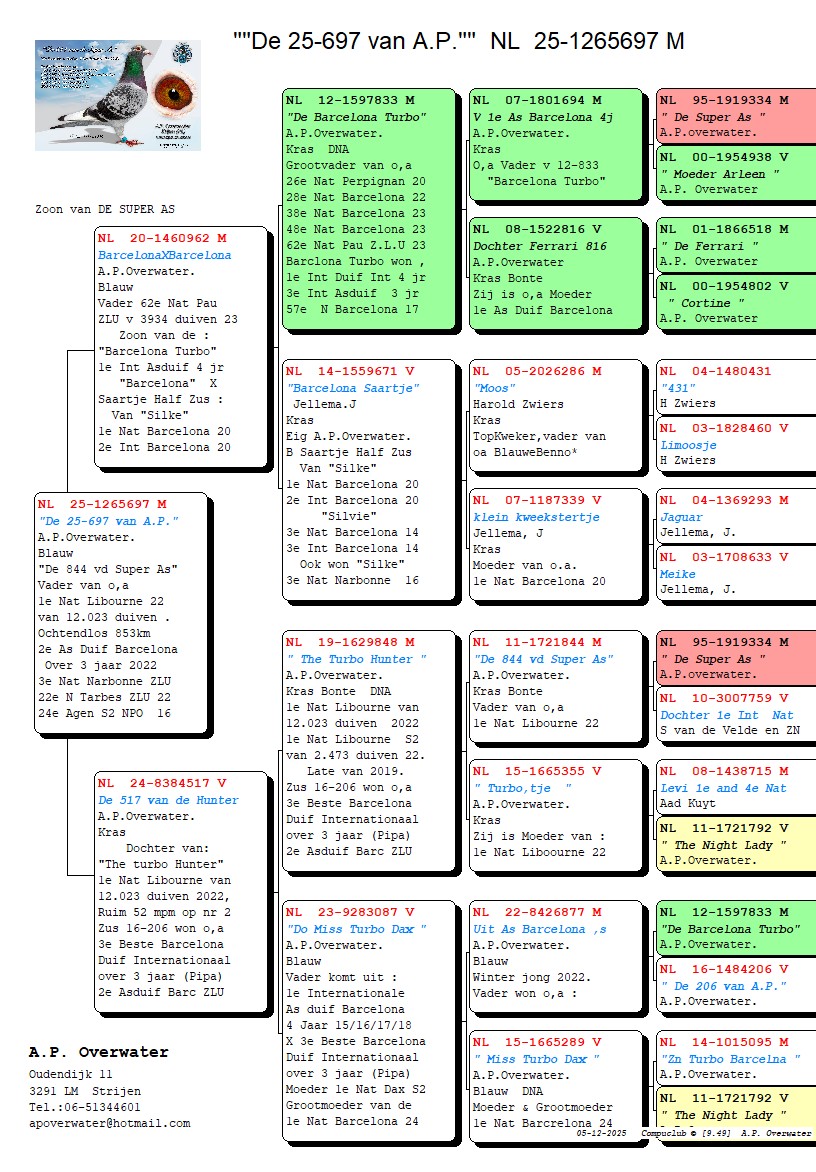816x1172 pixels.
Task: Click the pigeon photo at the top left
Action: coord(117,95)
